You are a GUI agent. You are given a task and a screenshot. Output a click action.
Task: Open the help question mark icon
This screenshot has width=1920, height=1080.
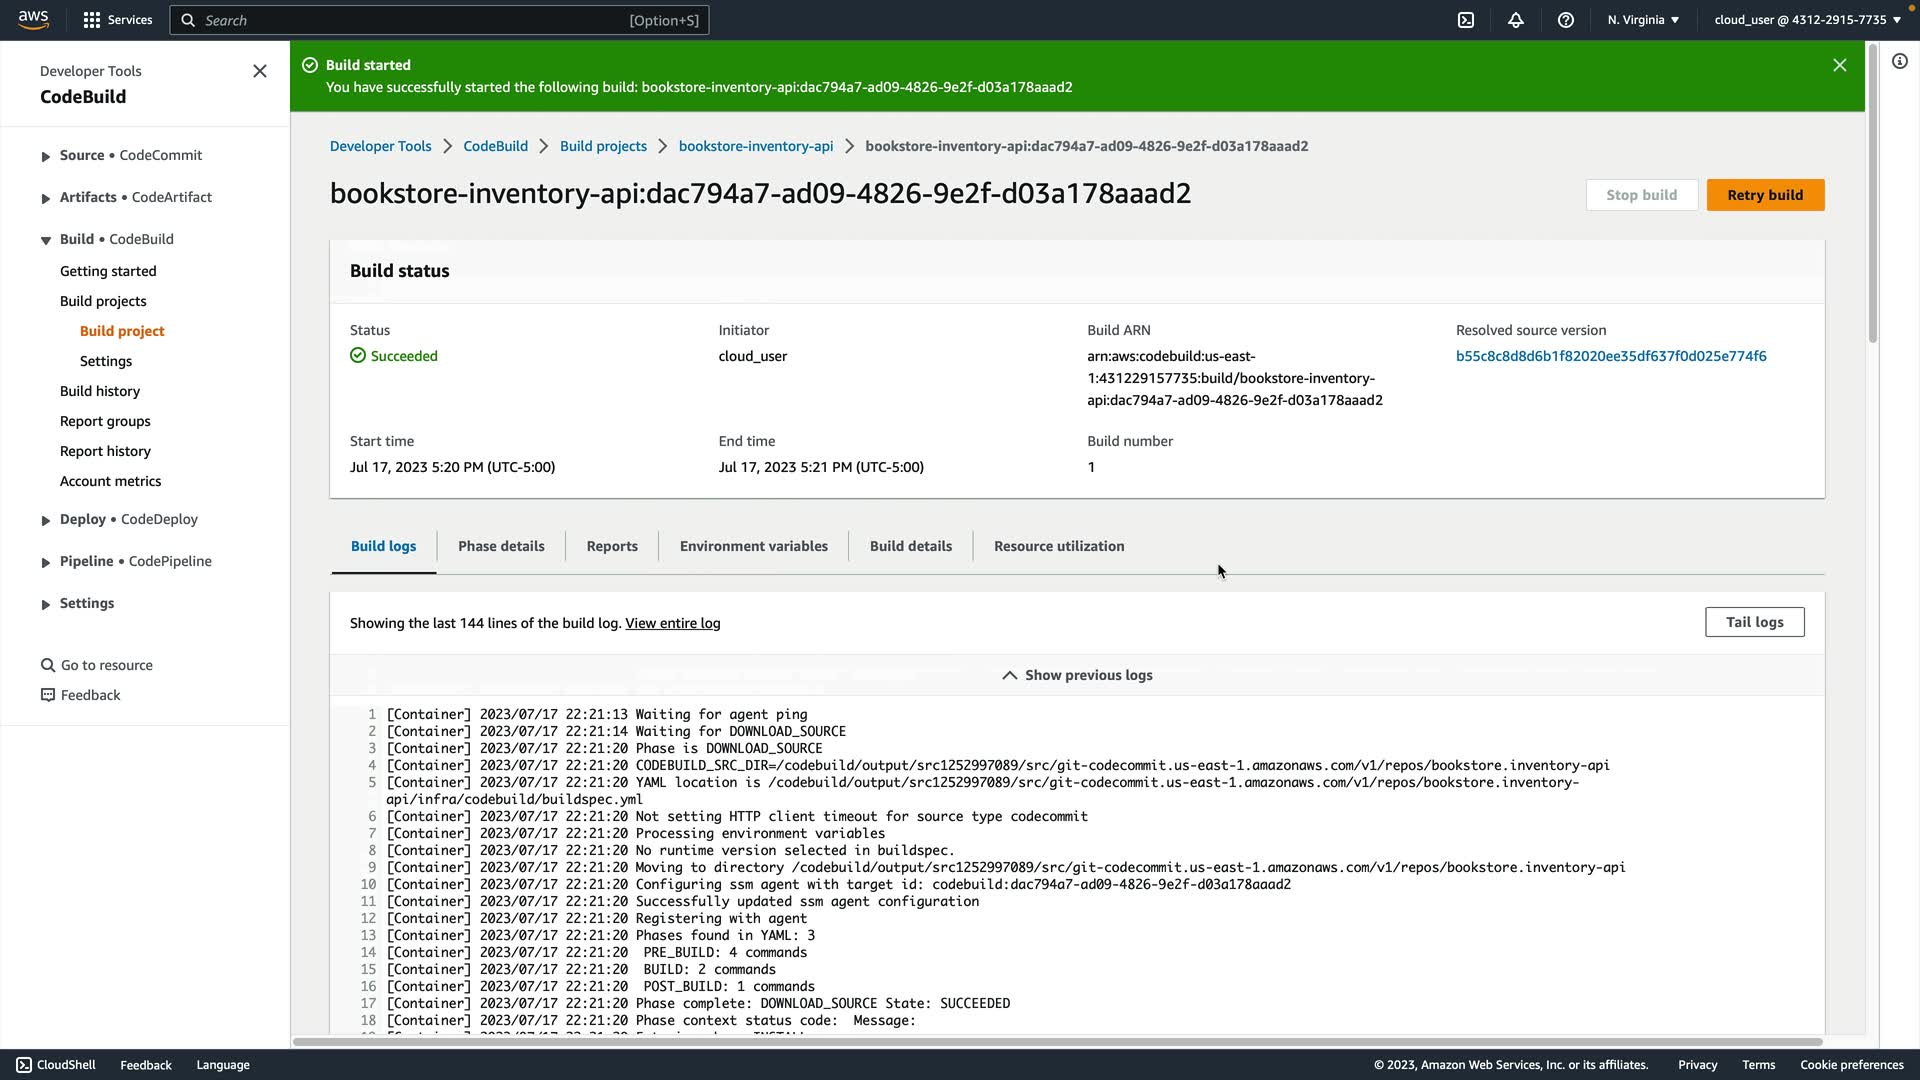[x=1566, y=20]
